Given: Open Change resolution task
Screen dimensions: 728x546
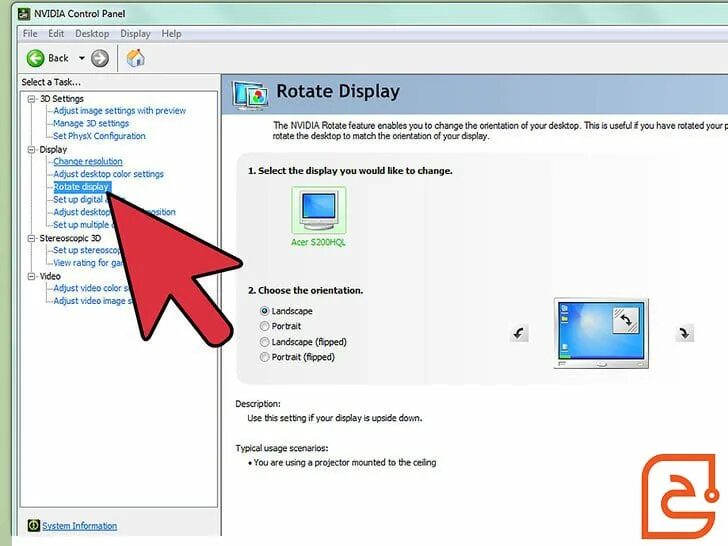Looking at the screenshot, I should [88, 161].
